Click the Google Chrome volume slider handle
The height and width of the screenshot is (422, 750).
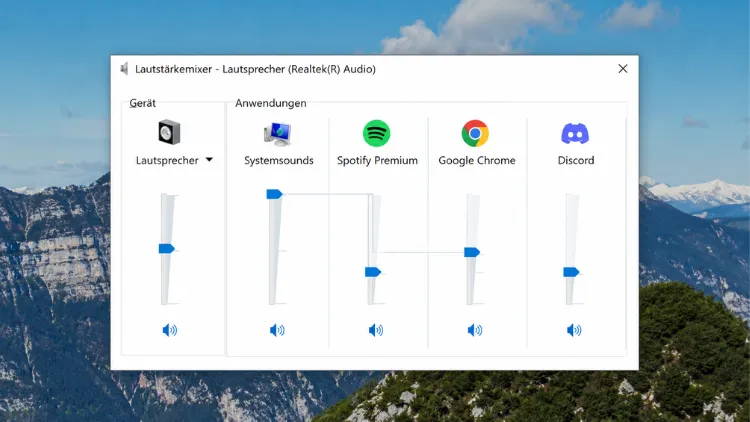tap(472, 252)
